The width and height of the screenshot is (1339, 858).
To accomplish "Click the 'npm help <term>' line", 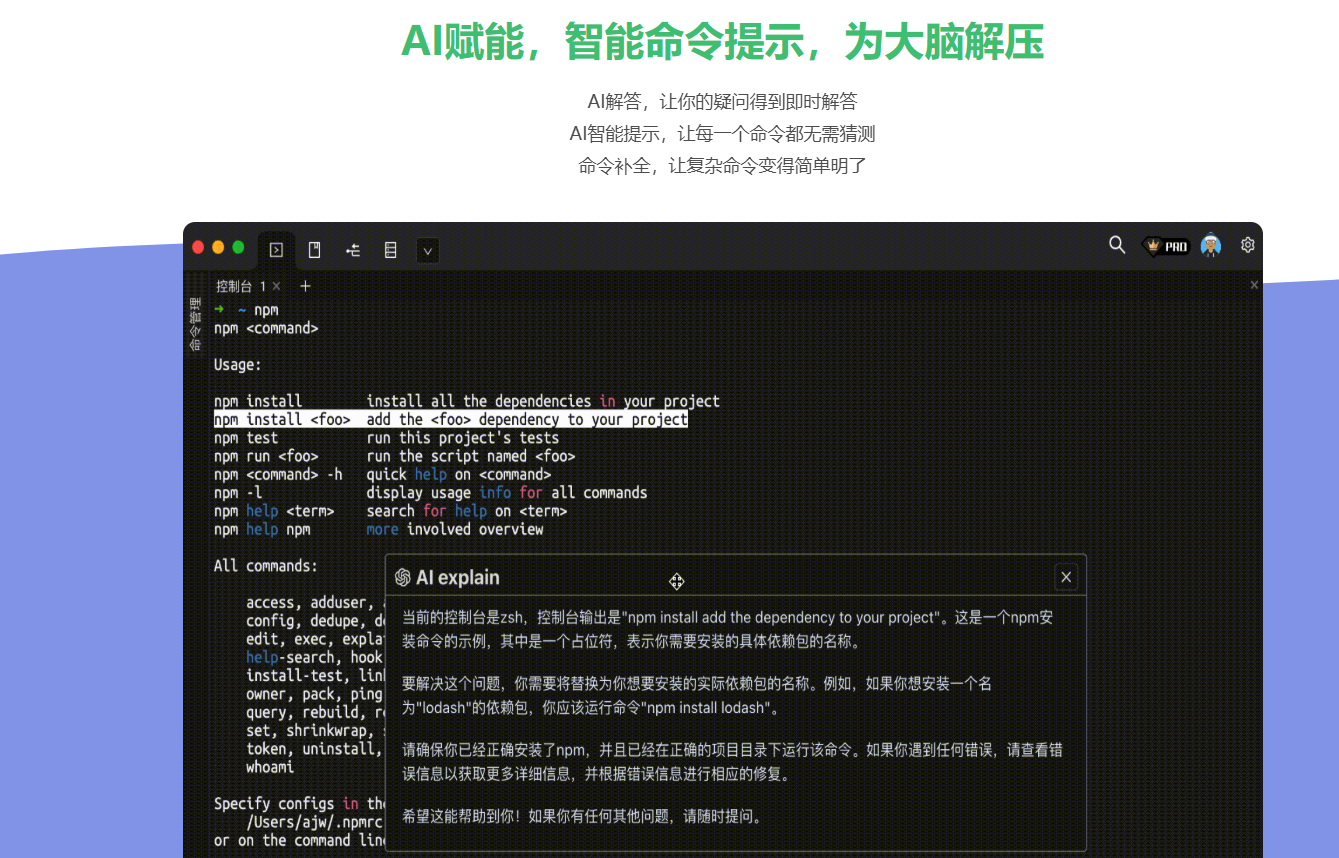I will pos(390,511).
